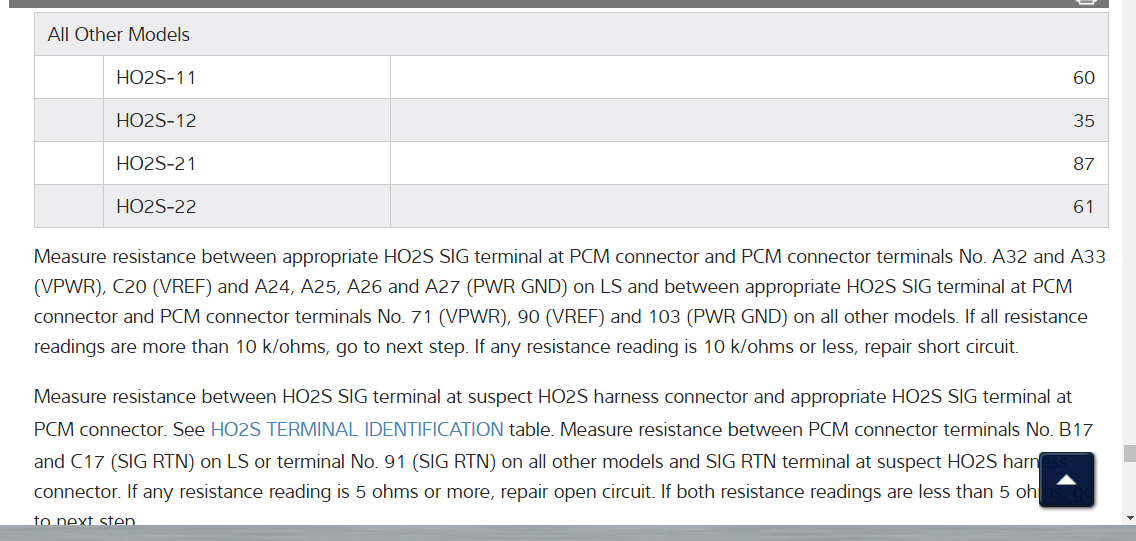Image resolution: width=1136 pixels, height=541 pixels.
Task: Click the empty first cell of the HO2S-11 row
Action: [69, 77]
